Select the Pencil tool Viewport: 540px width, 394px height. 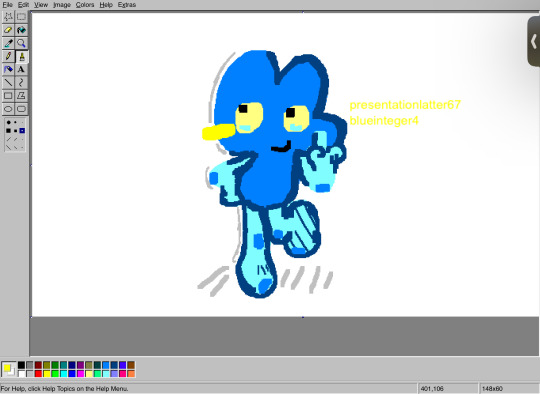point(8,56)
